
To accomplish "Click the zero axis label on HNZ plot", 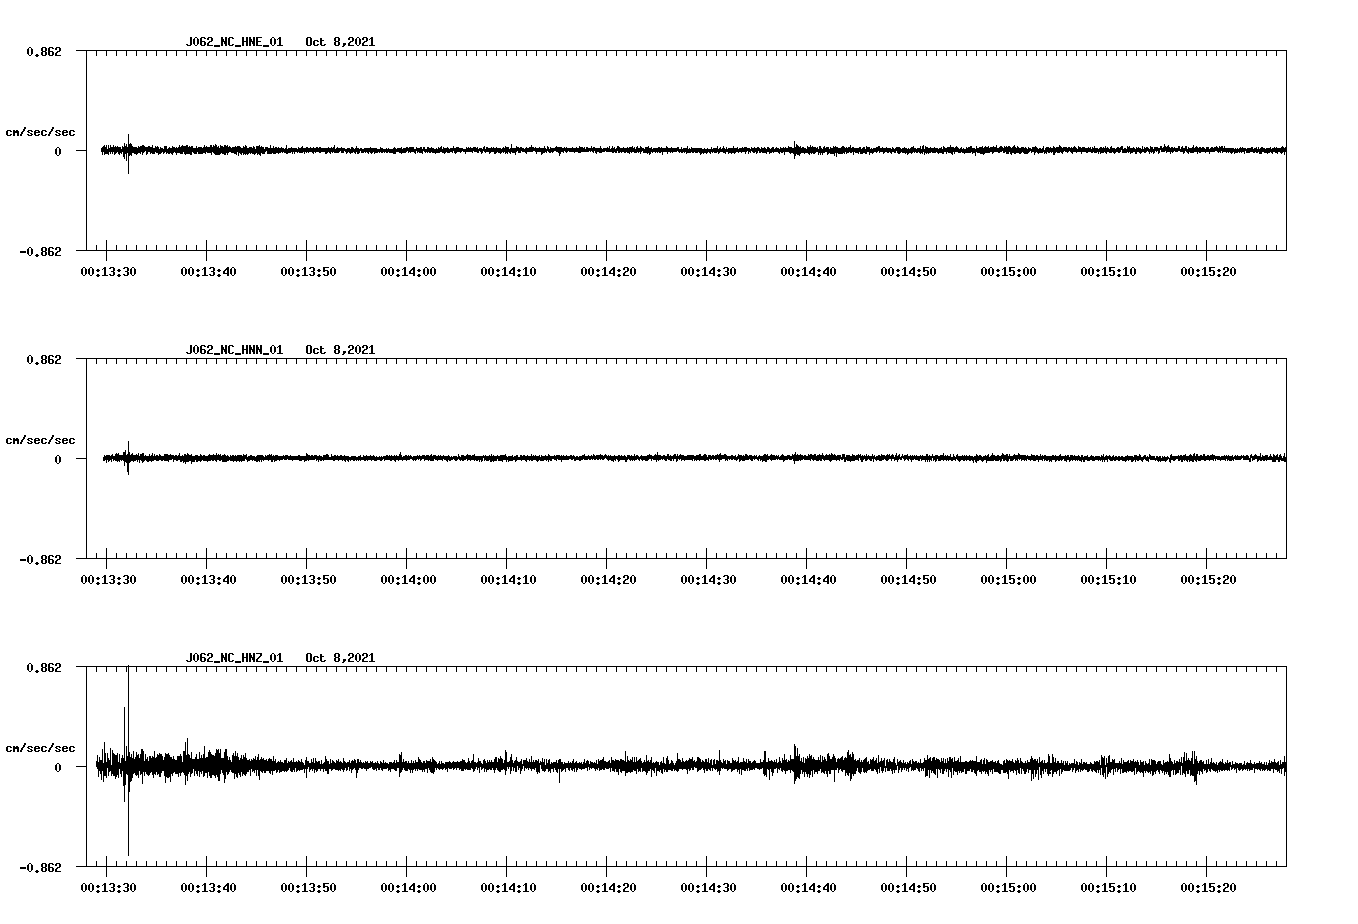I will (x=57, y=767).
